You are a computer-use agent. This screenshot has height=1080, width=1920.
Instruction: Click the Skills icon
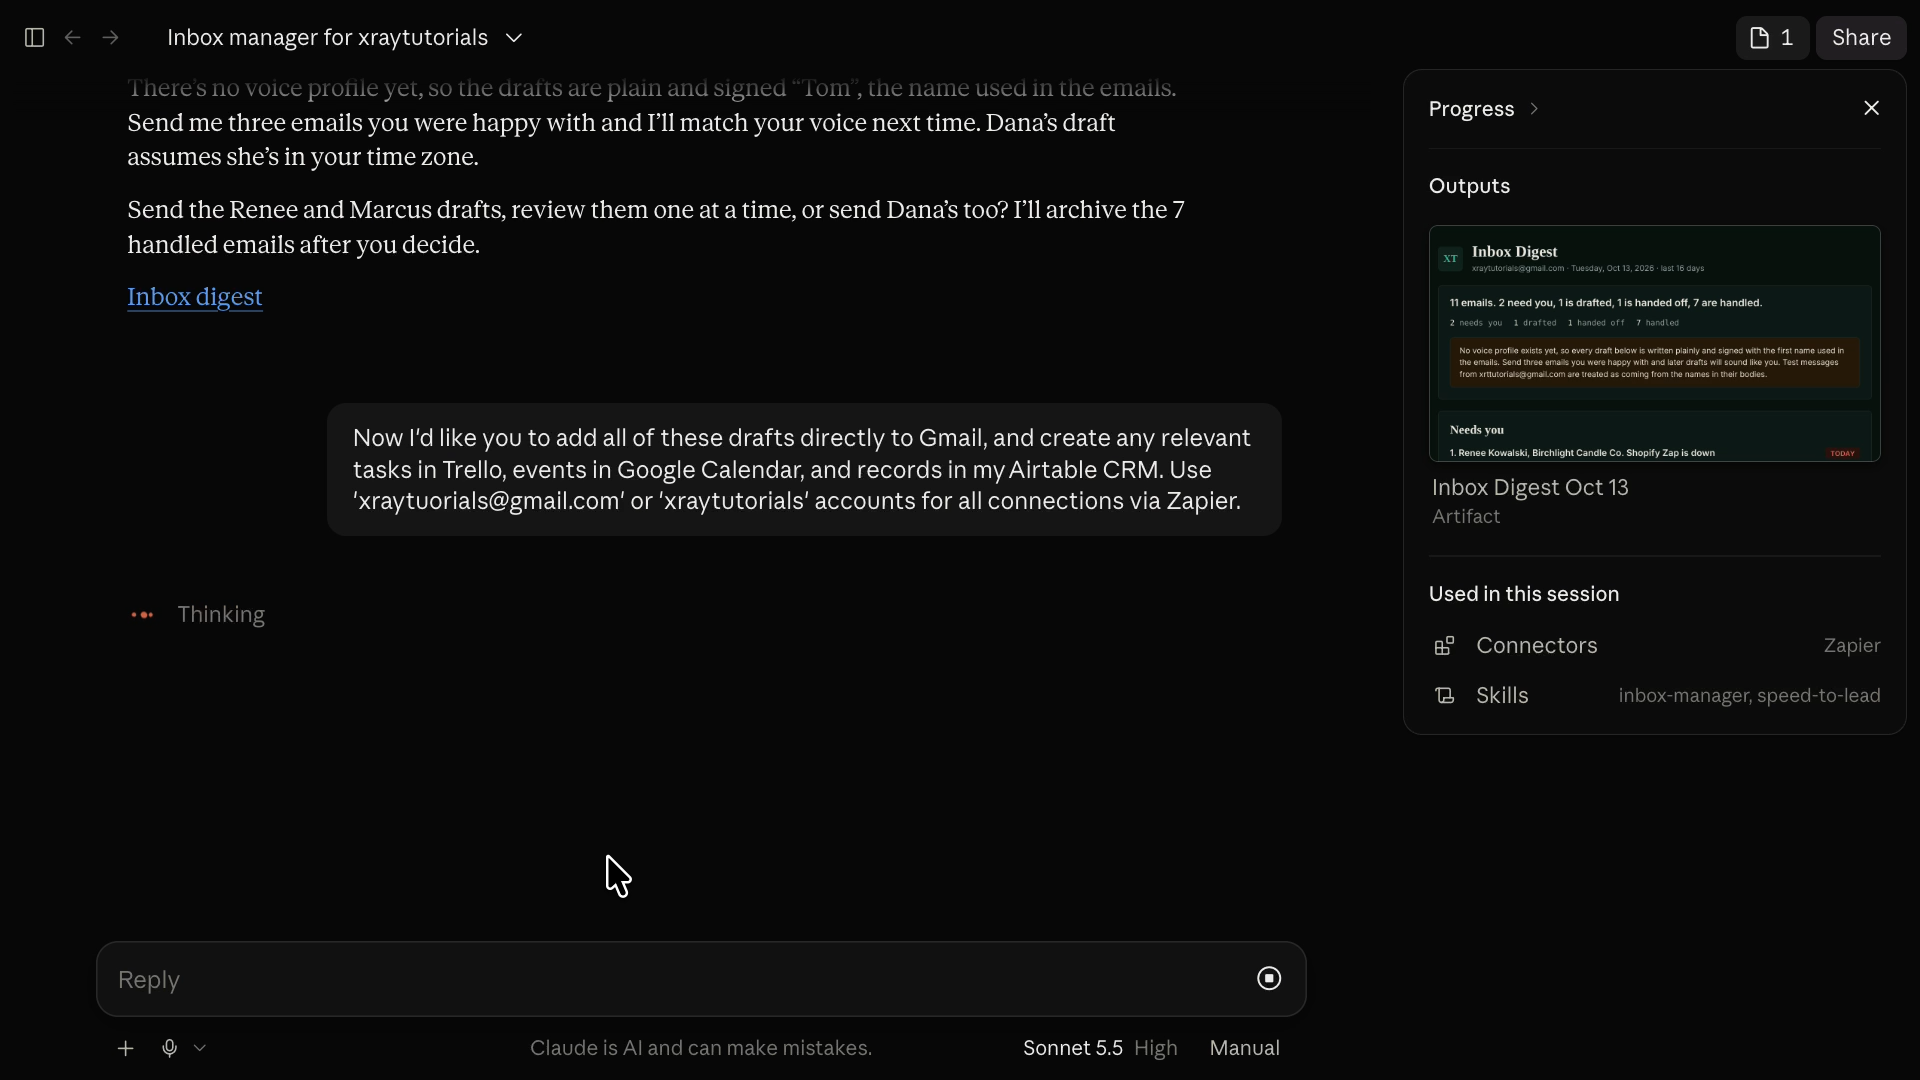point(1444,696)
